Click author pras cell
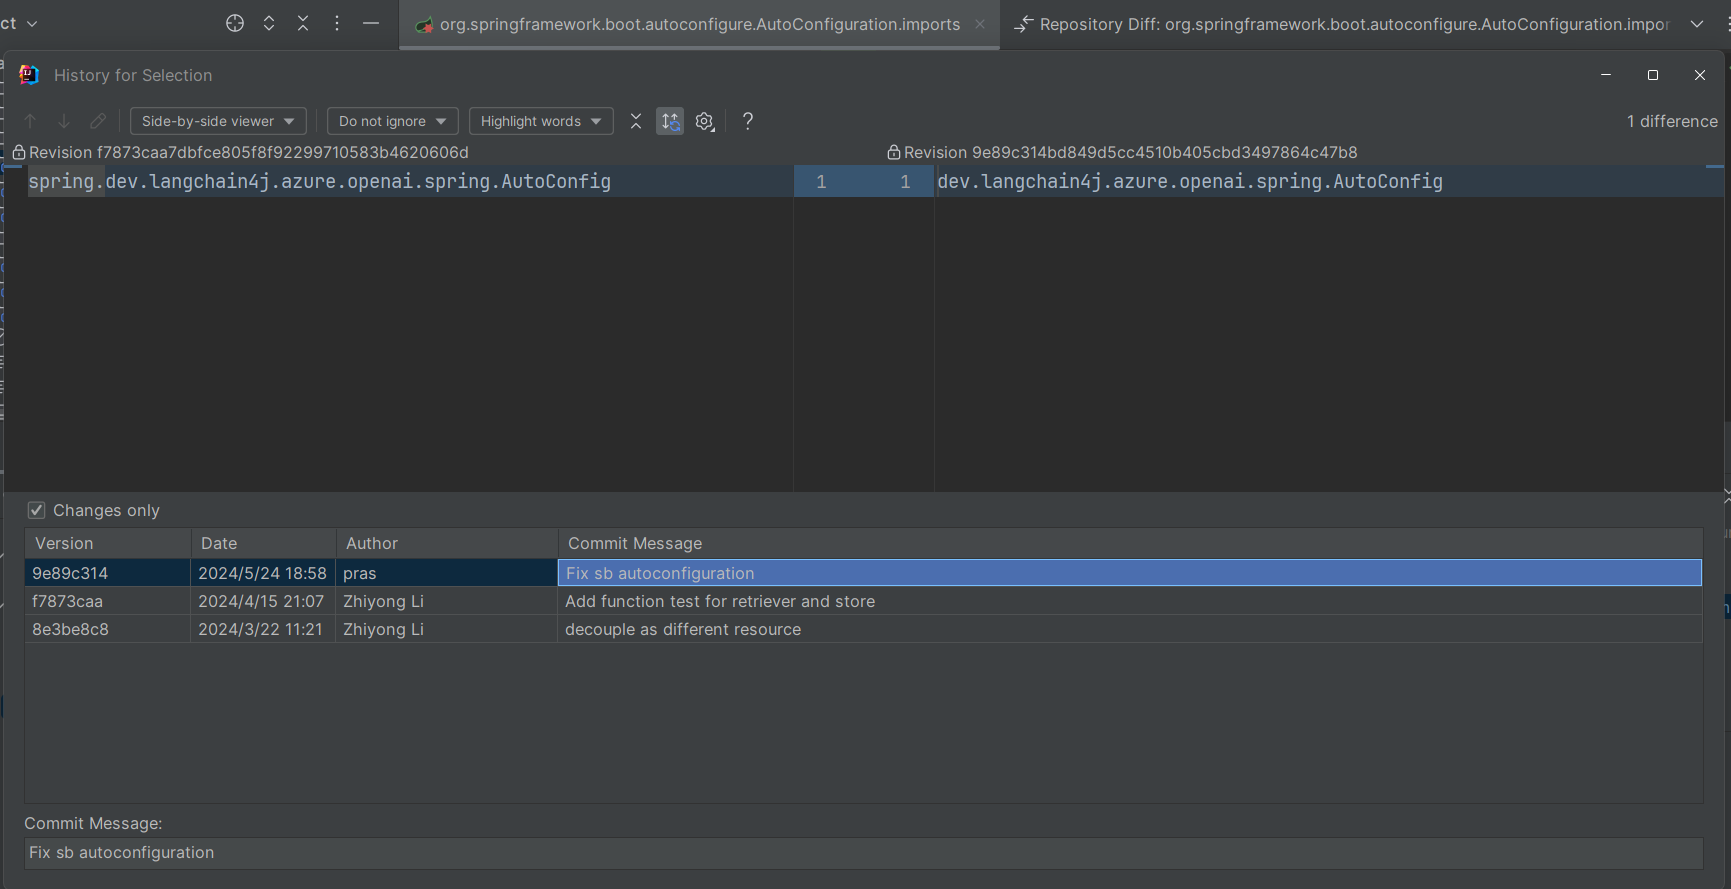1731x889 pixels. [446, 573]
